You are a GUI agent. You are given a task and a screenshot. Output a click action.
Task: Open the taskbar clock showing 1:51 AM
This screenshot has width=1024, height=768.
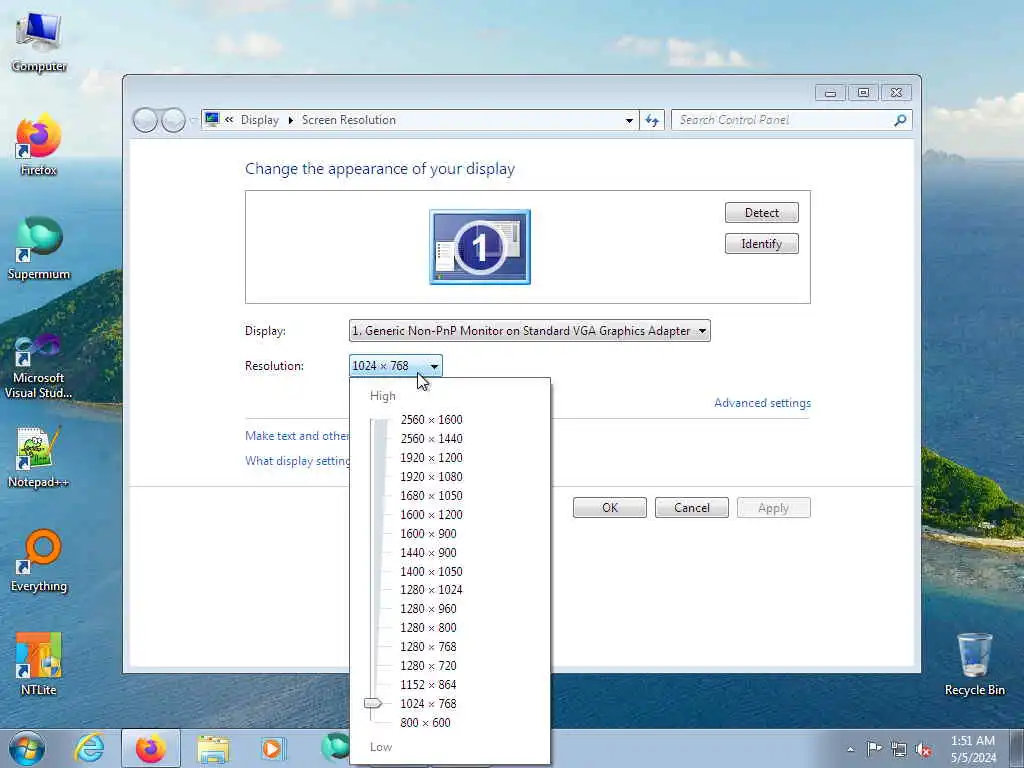(x=973, y=749)
